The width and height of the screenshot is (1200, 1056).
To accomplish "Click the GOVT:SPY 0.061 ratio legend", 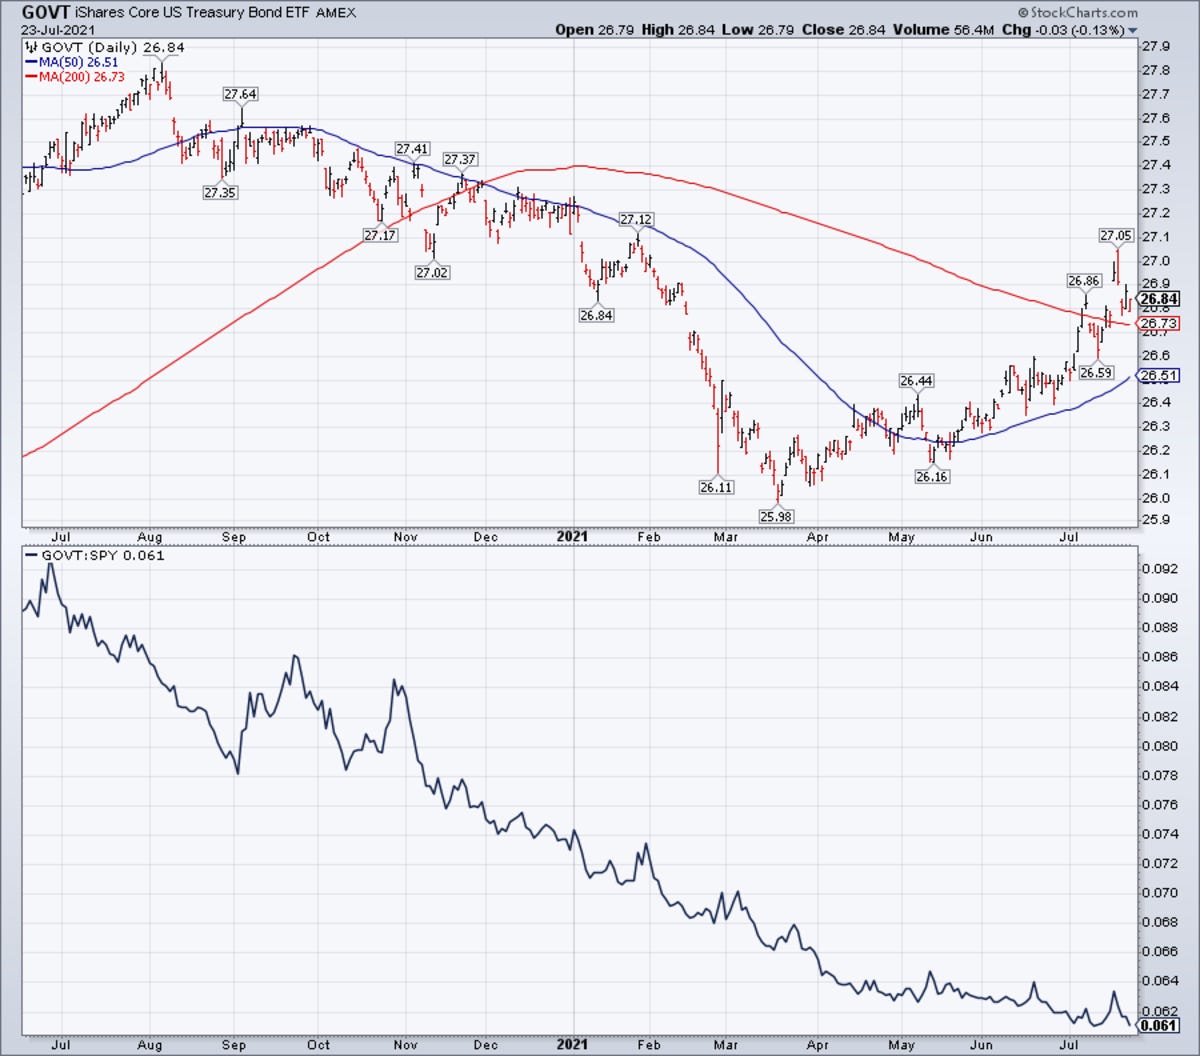I will pyautogui.click(x=96, y=555).
